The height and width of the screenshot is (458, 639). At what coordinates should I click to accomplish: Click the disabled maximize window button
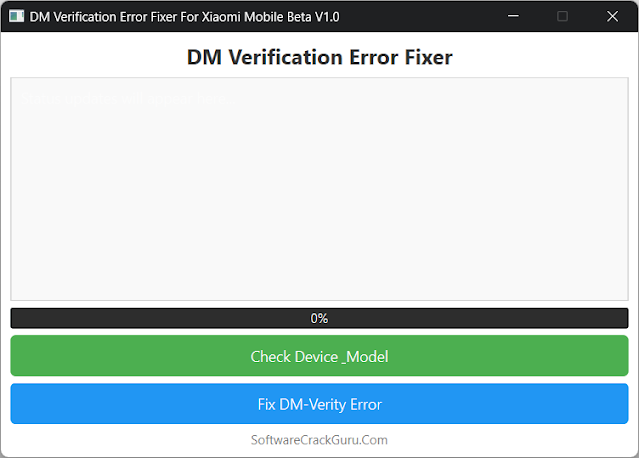pos(562,16)
